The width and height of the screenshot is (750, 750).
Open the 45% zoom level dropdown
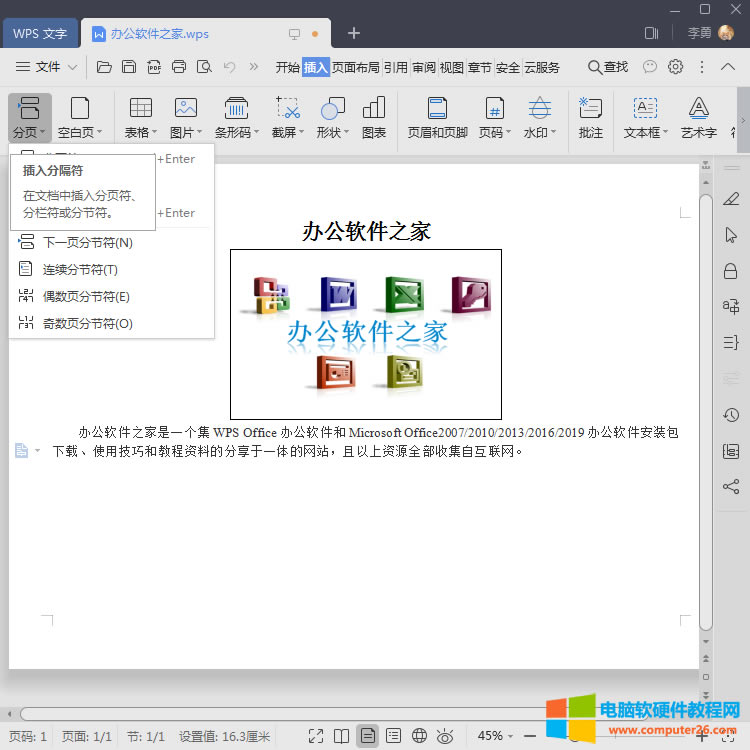click(x=511, y=736)
